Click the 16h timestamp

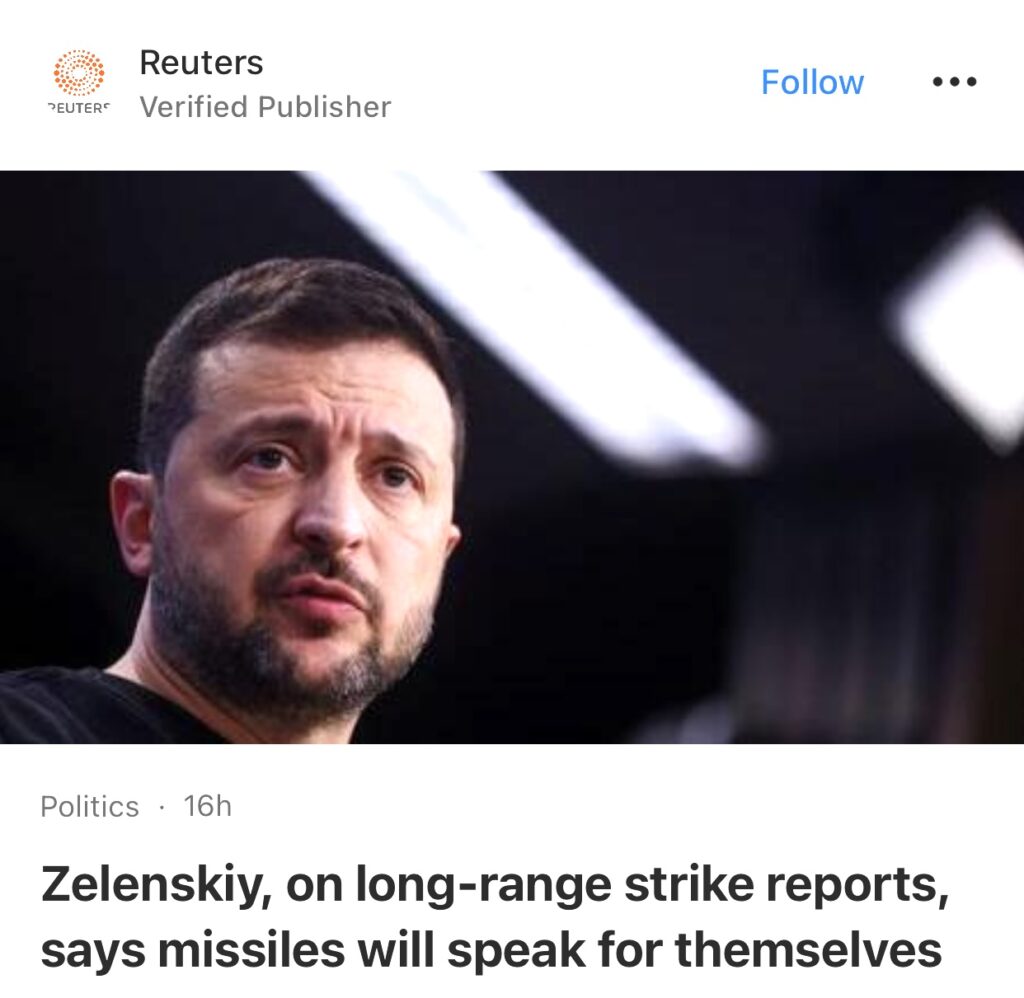tap(208, 806)
